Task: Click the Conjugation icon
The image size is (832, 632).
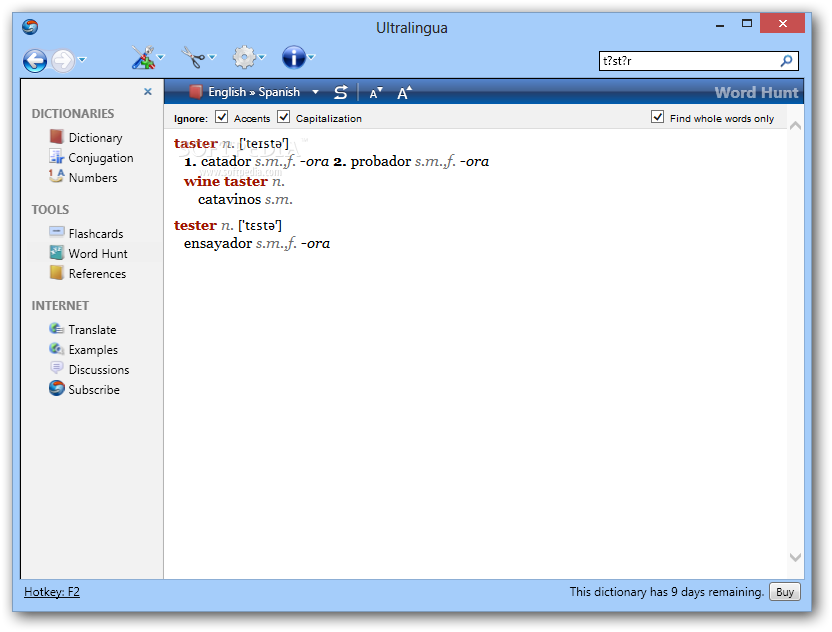Action: pos(56,157)
